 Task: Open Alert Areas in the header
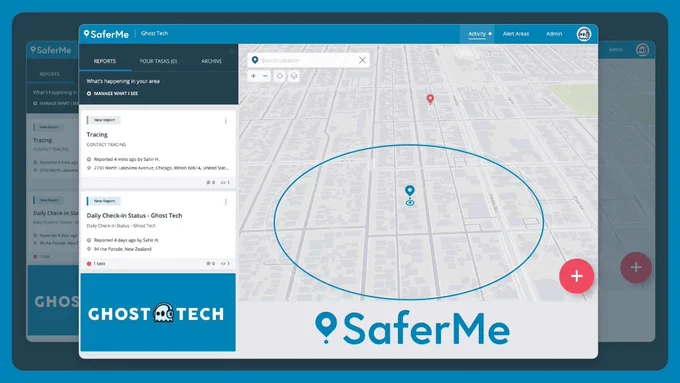[x=516, y=34]
